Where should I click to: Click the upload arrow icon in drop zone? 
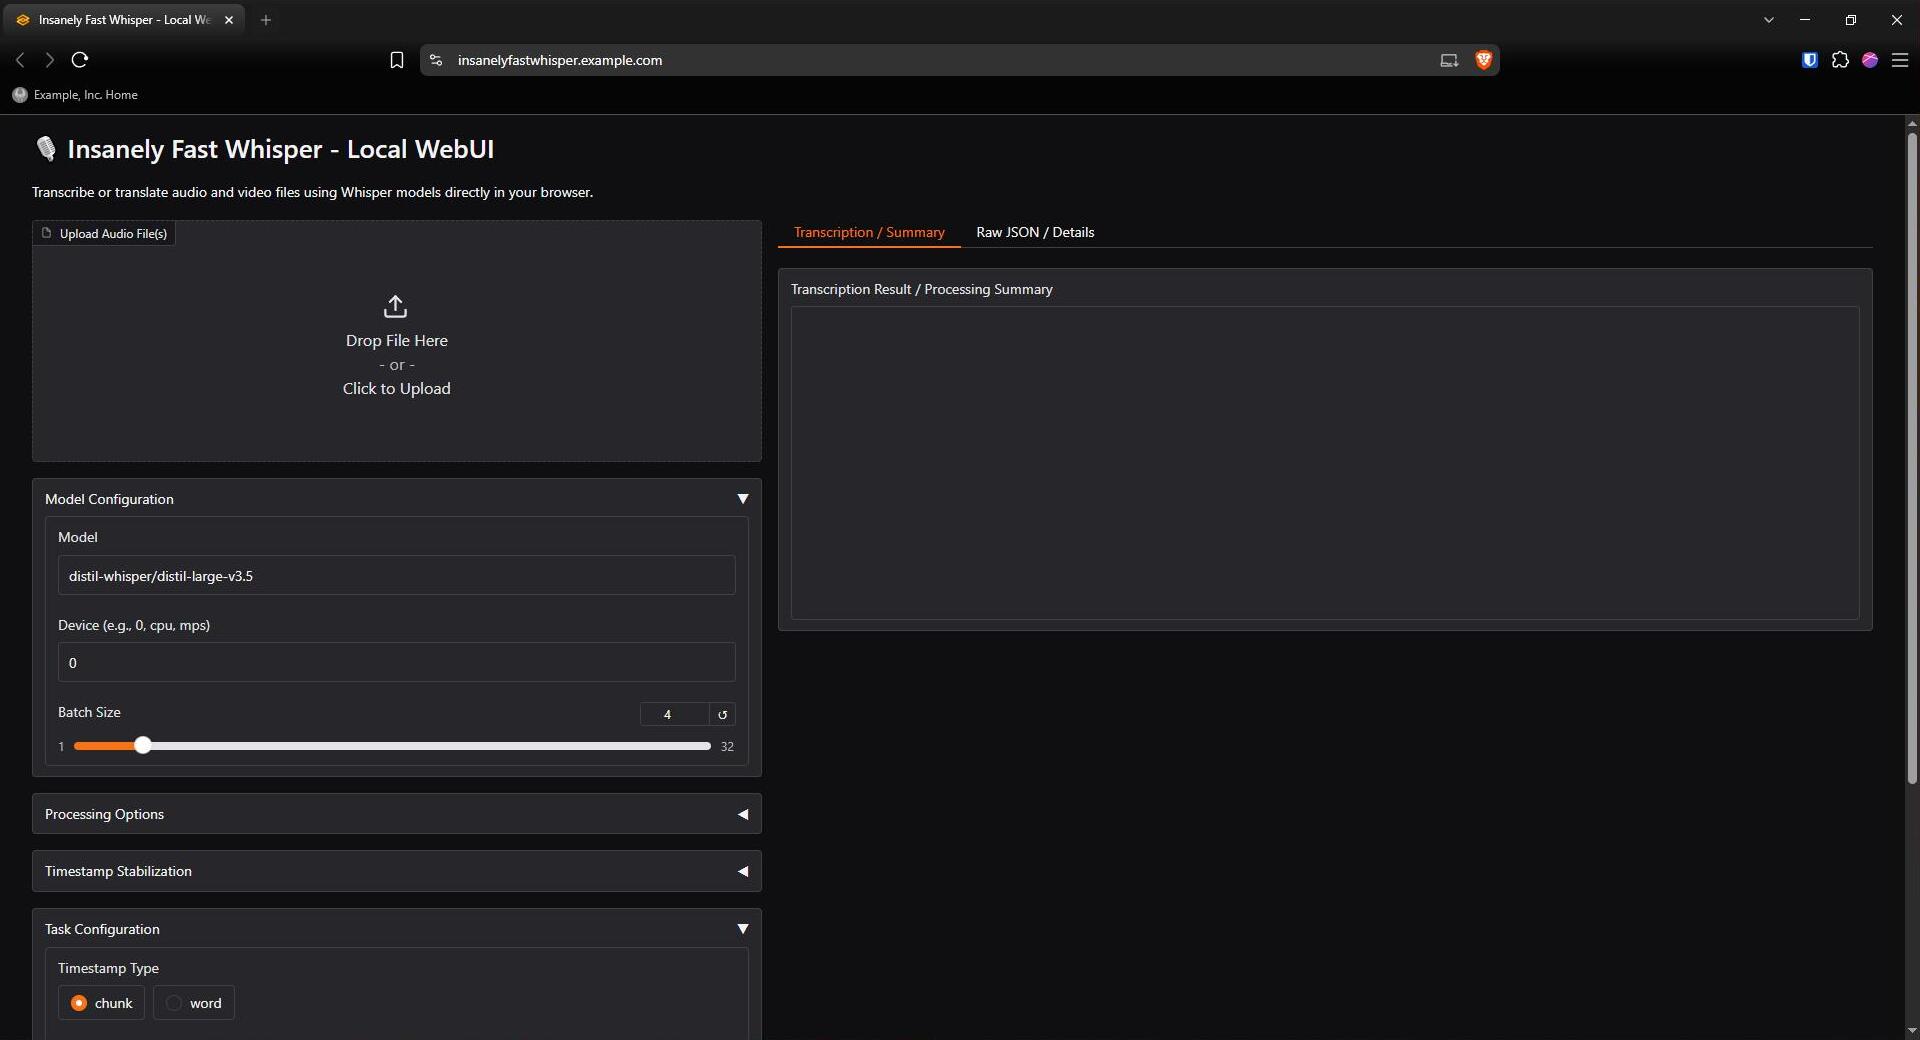395,306
